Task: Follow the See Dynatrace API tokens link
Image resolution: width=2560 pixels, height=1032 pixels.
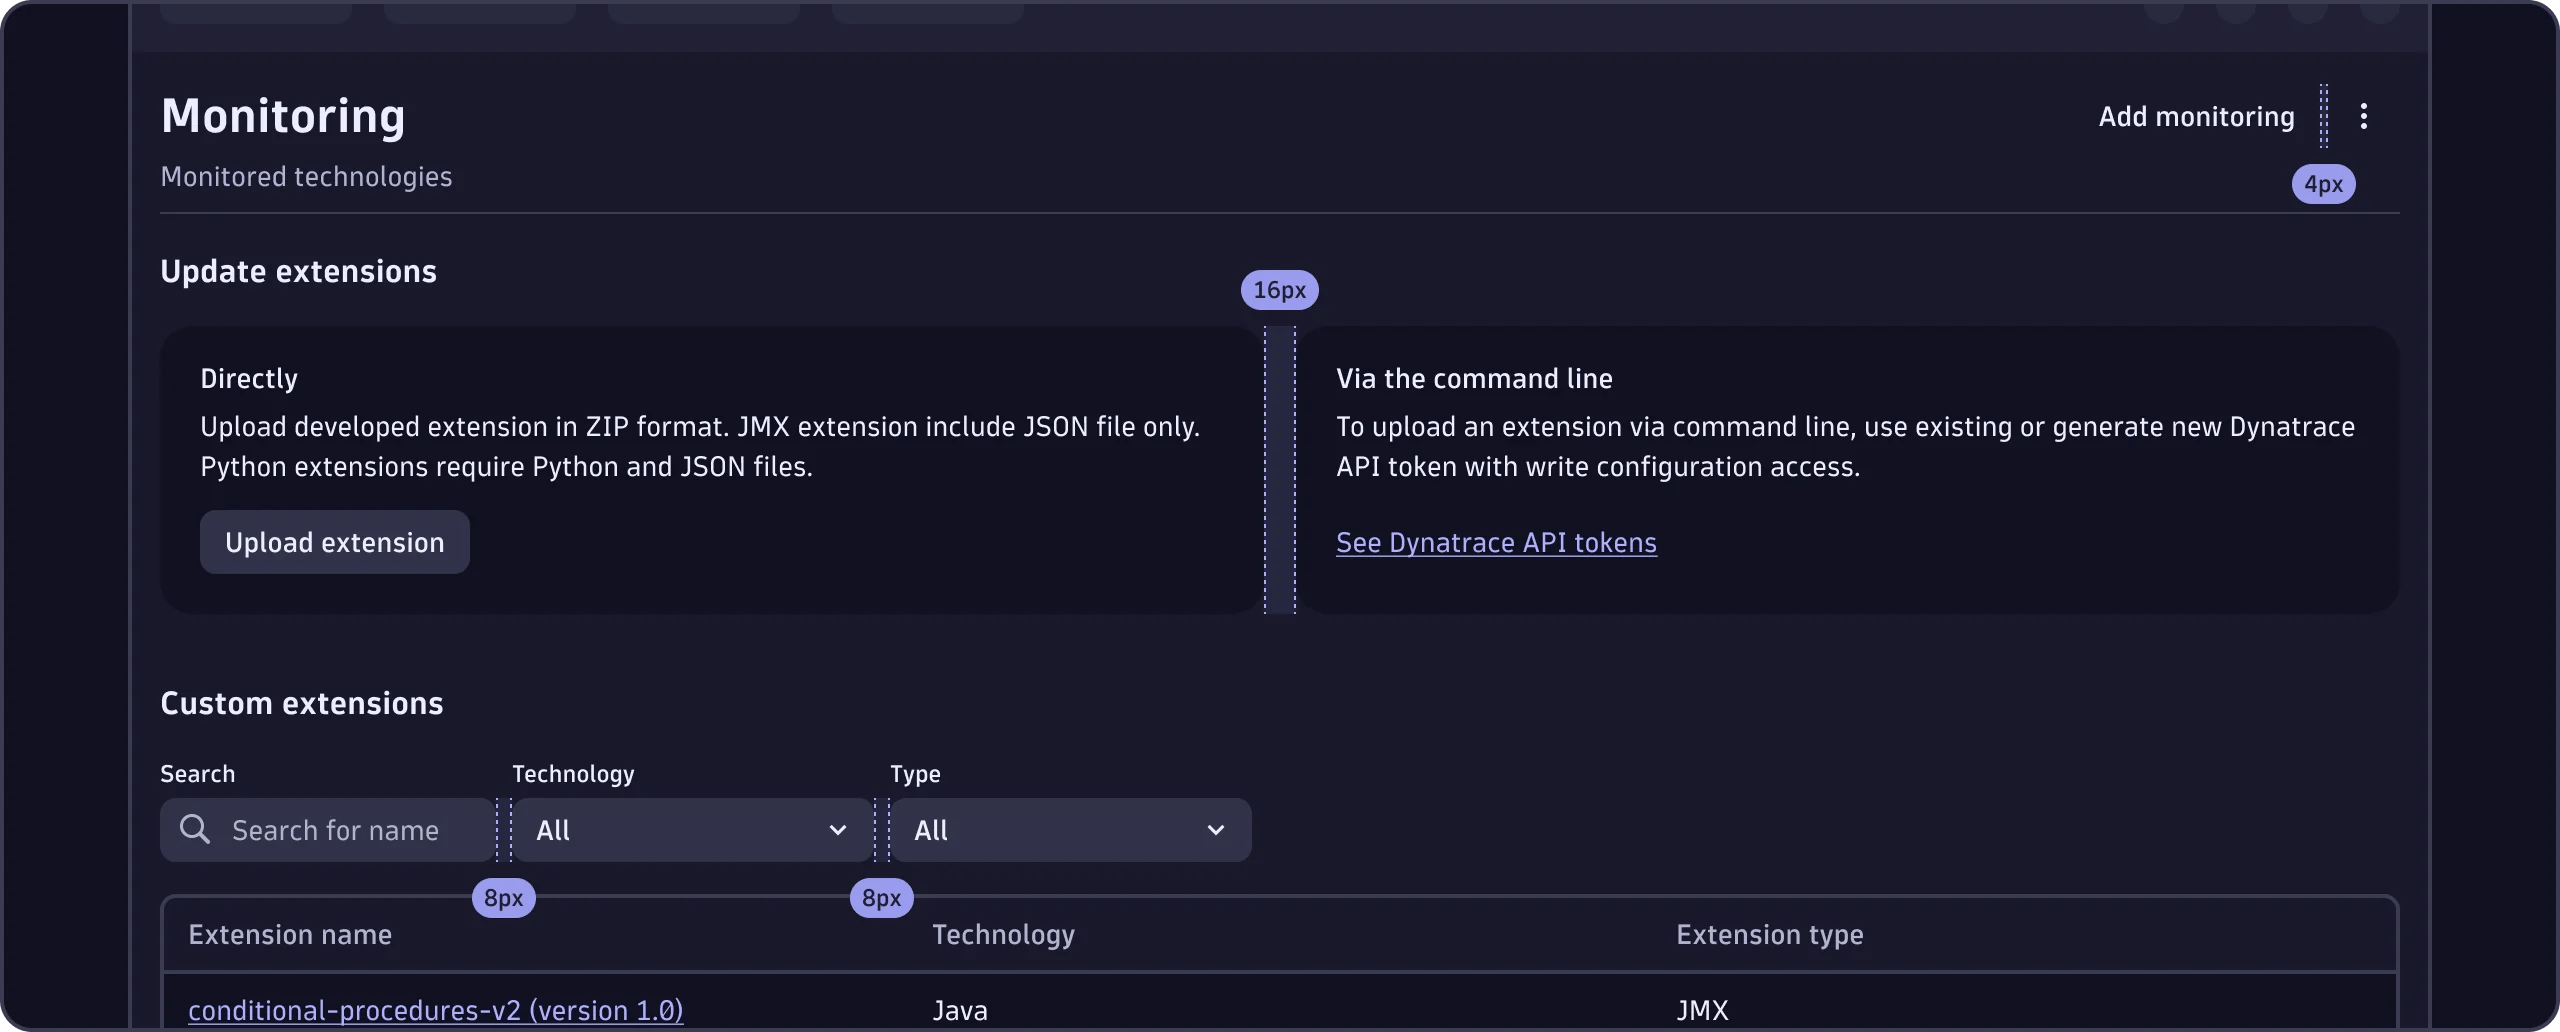Action: (1497, 542)
